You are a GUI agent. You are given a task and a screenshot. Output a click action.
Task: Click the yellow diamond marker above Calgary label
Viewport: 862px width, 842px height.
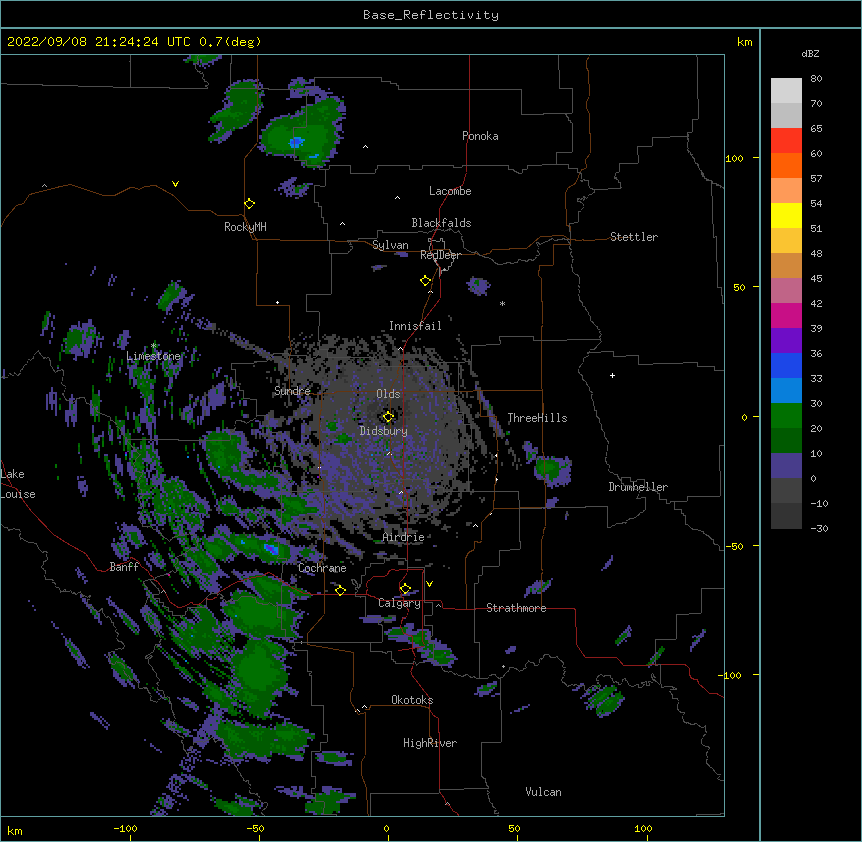405,589
